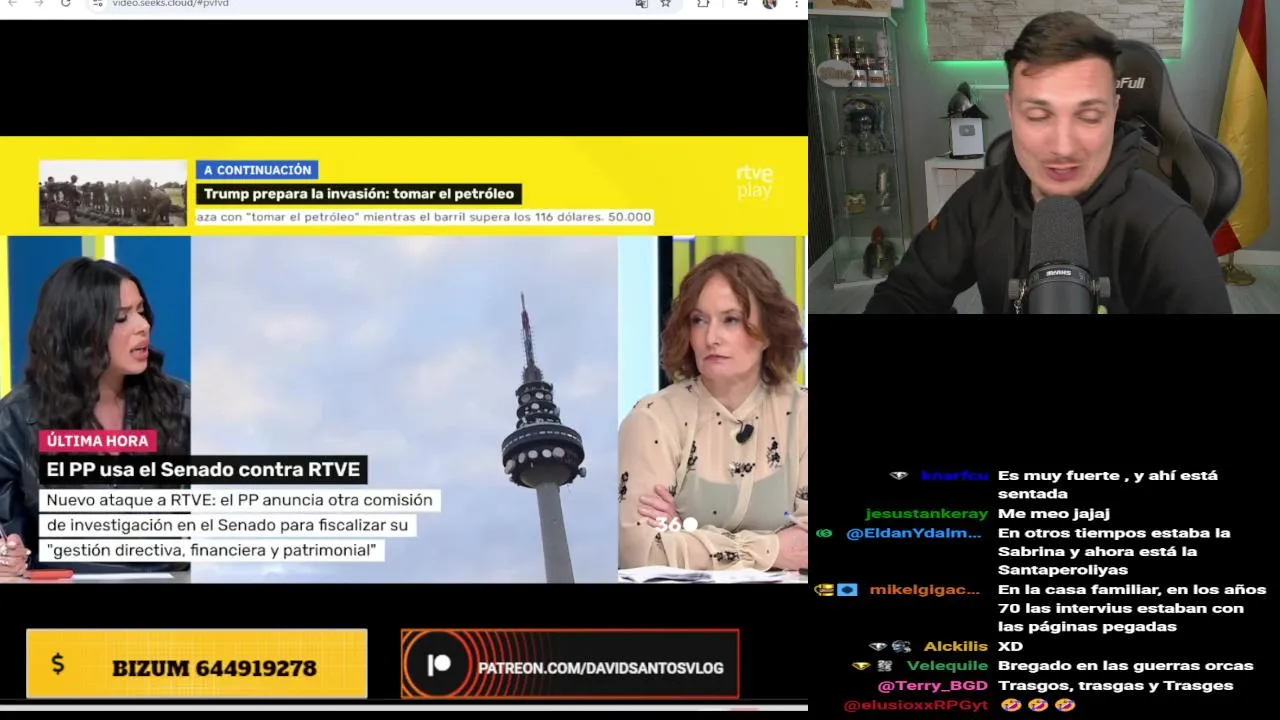Open the browser three-dot menu
Screen dimensions: 1280x720
tap(795, 3)
